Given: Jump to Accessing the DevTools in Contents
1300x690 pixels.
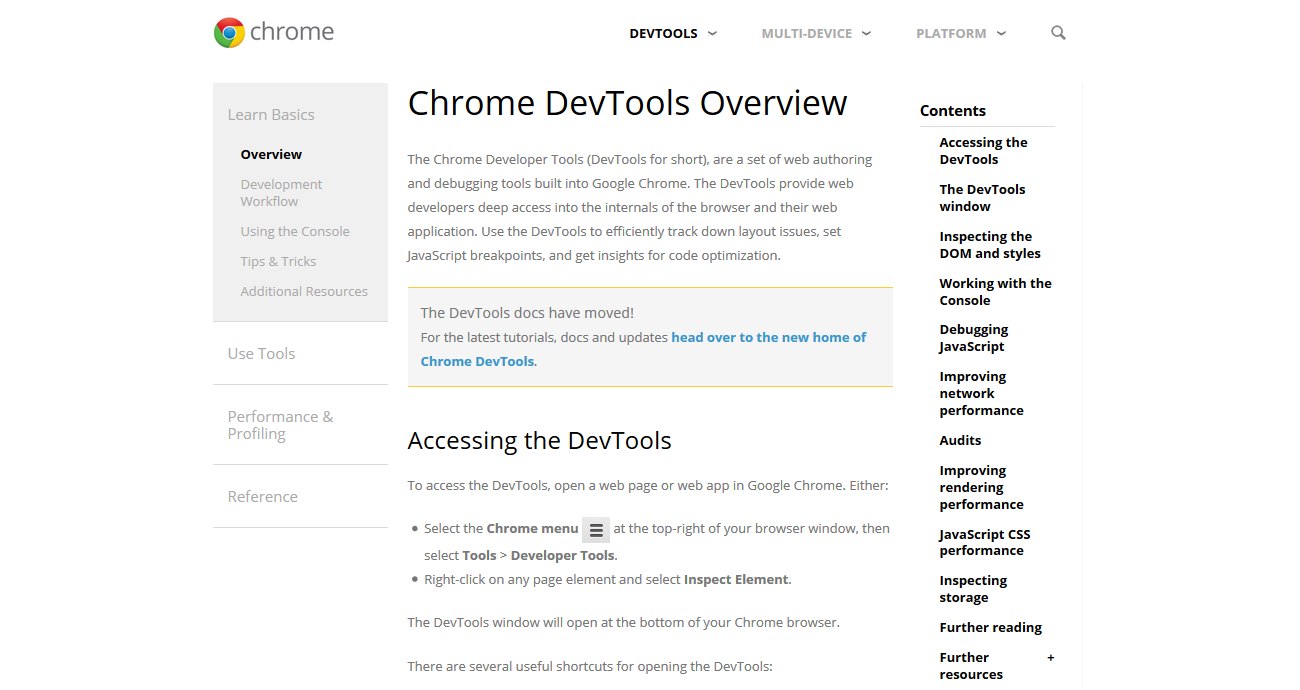Looking at the screenshot, I should 983,151.
